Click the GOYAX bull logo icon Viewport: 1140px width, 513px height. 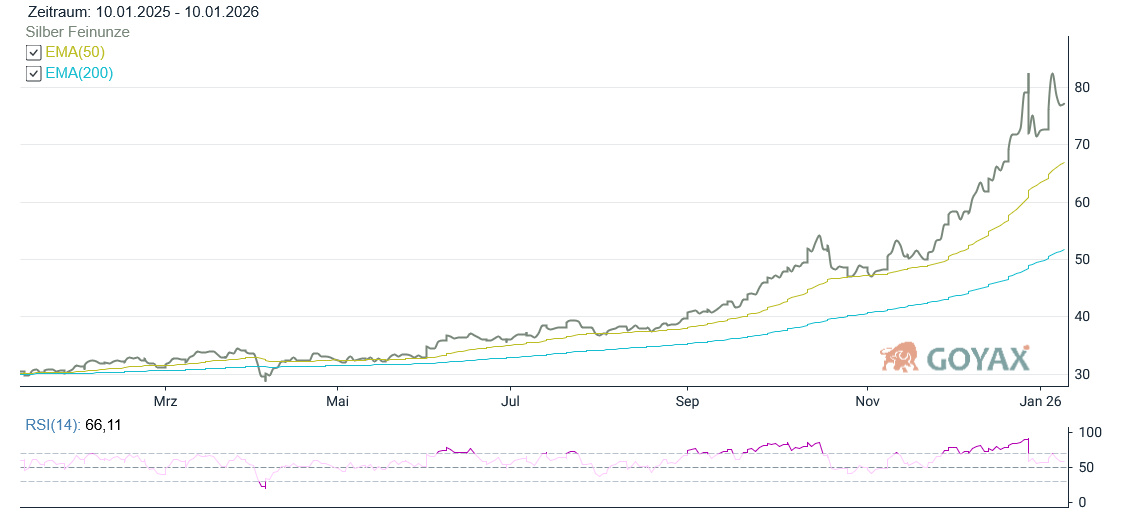coord(899,357)
